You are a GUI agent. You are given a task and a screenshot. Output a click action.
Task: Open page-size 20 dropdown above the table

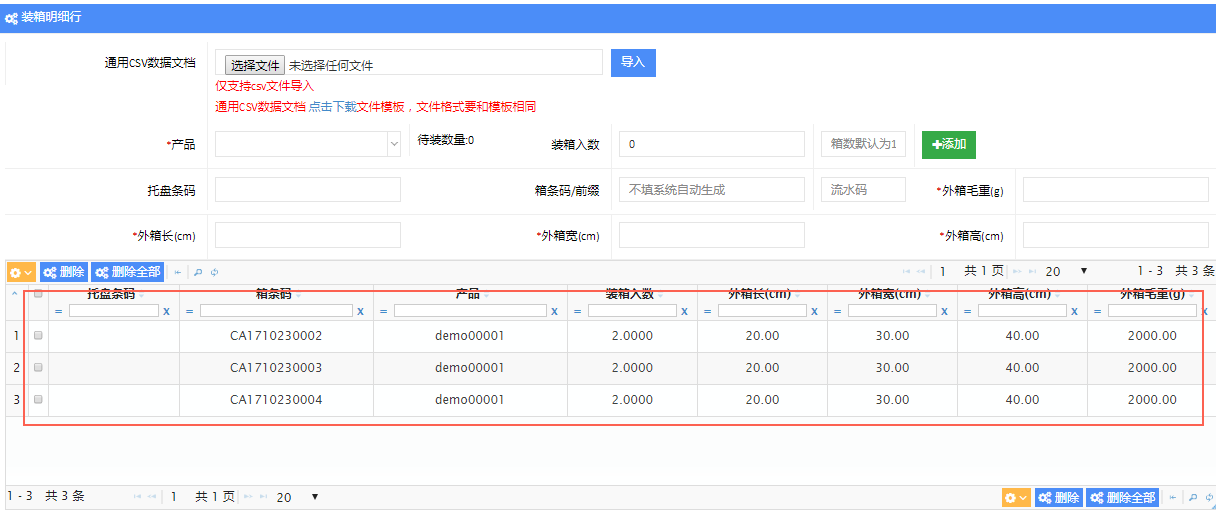click(x=1066, y=272)
